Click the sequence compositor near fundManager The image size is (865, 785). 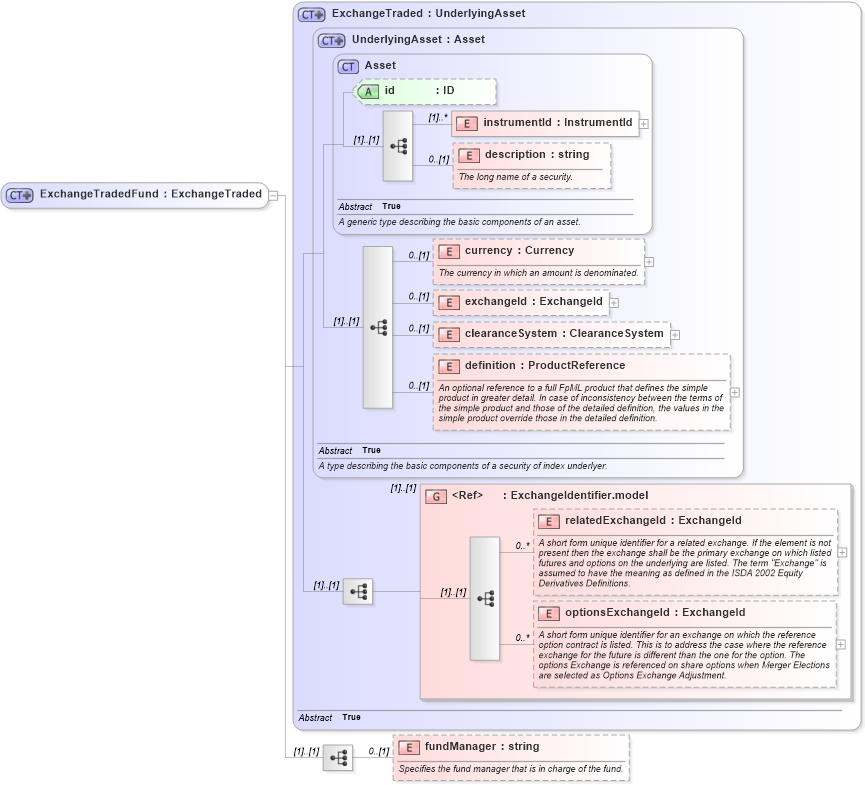pyautogui.click(x=339, y=758)
